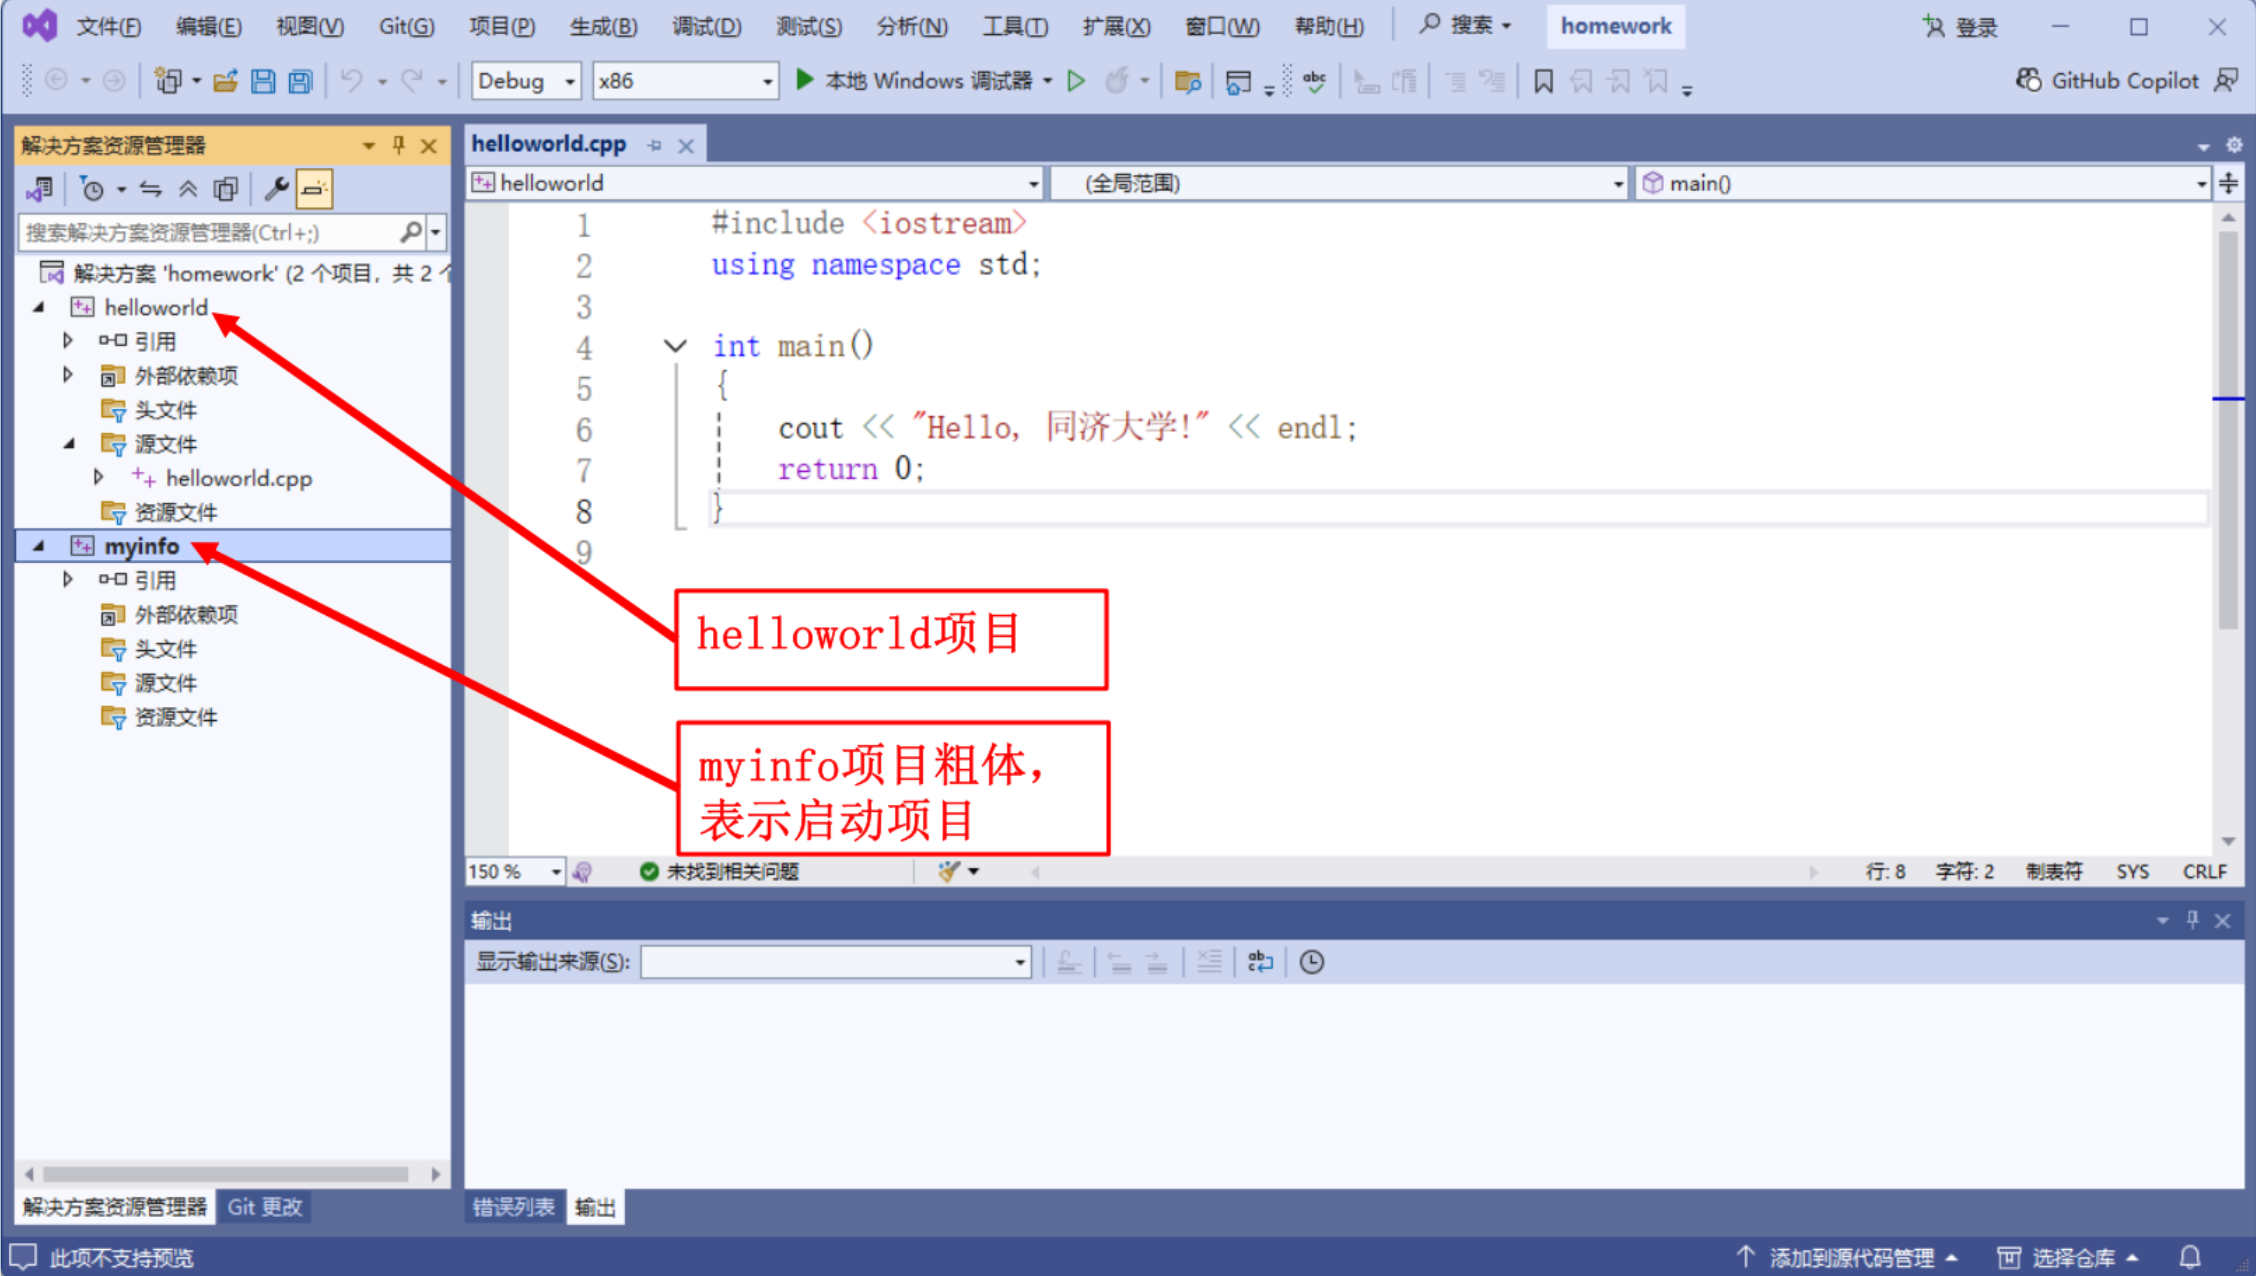
Task: Collapse the helloworld project node
Action: pos(39,307)
